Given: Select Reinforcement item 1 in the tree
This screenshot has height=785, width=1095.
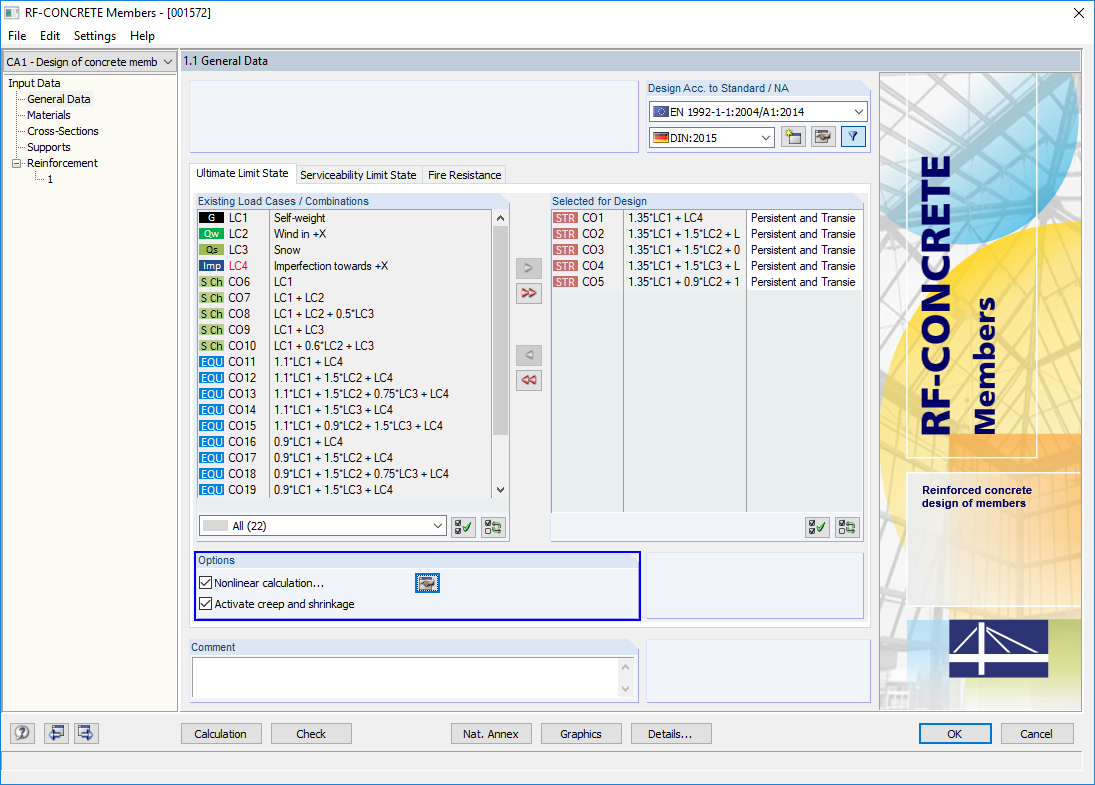Looking at the screenshot, I should (50, 179).
